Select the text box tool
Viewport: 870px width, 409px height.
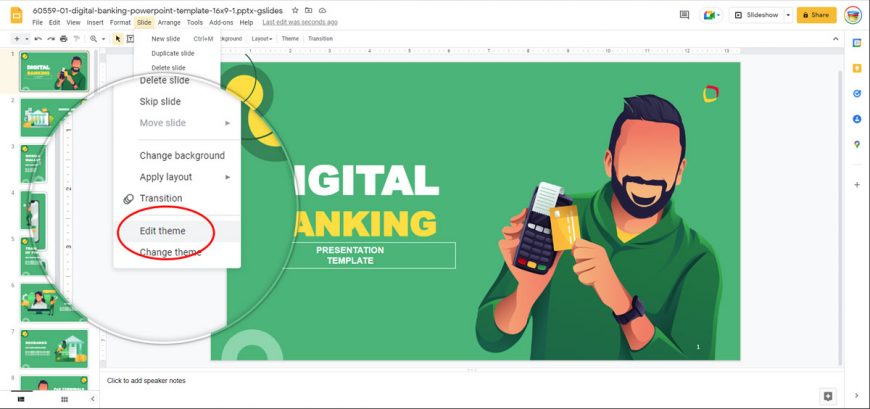coord(130,39)
